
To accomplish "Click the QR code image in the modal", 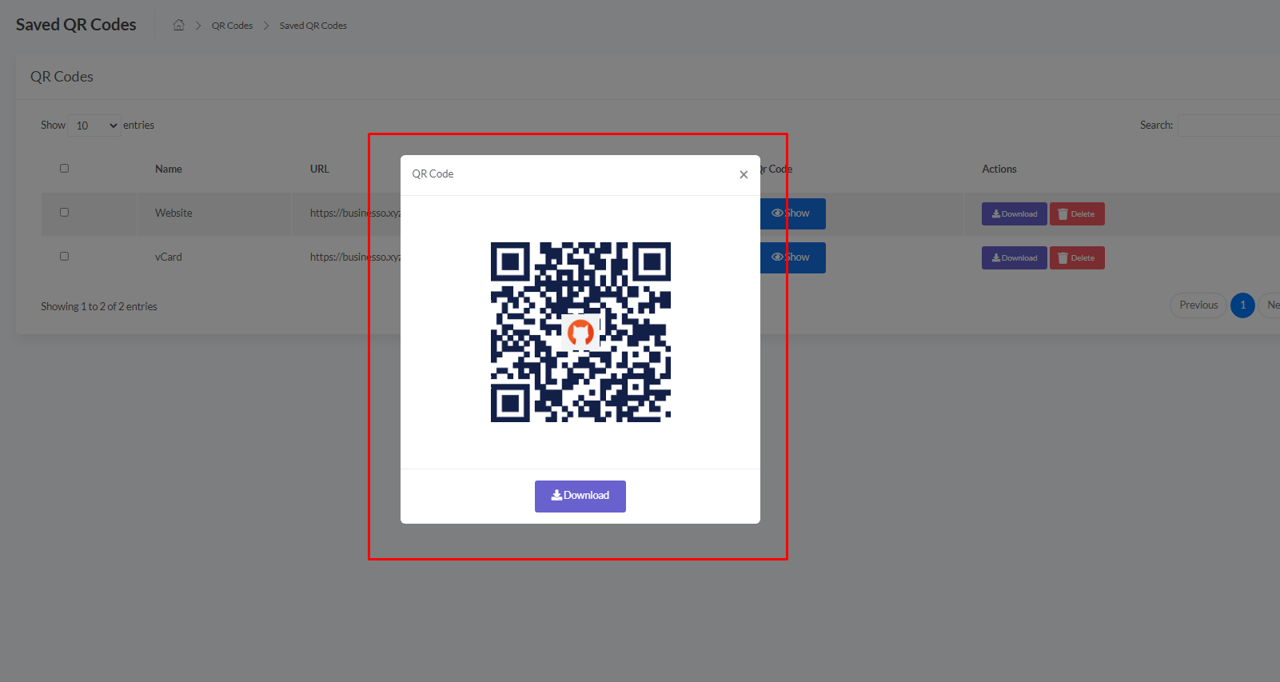I will pos(581,332).
